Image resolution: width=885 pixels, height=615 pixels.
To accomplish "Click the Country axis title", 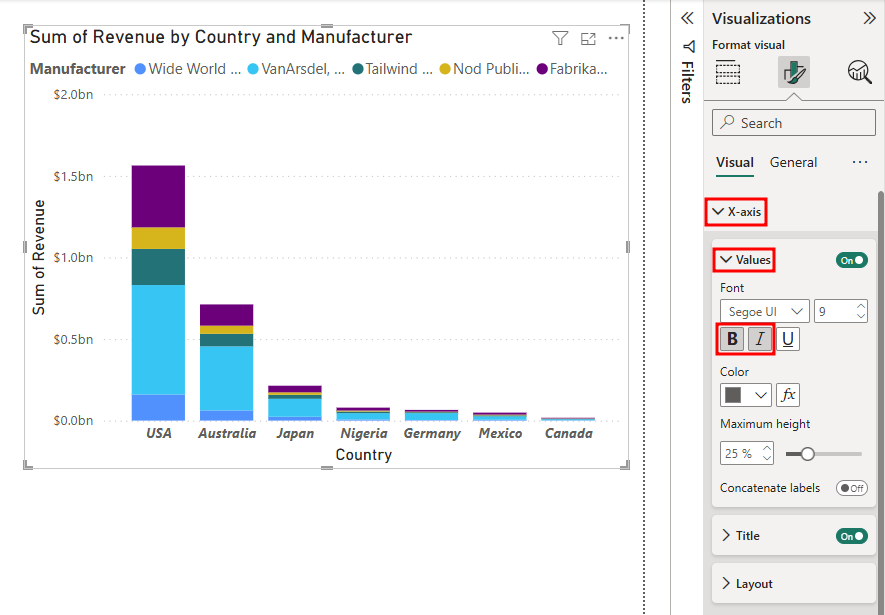I will click(x=363, y=455).
